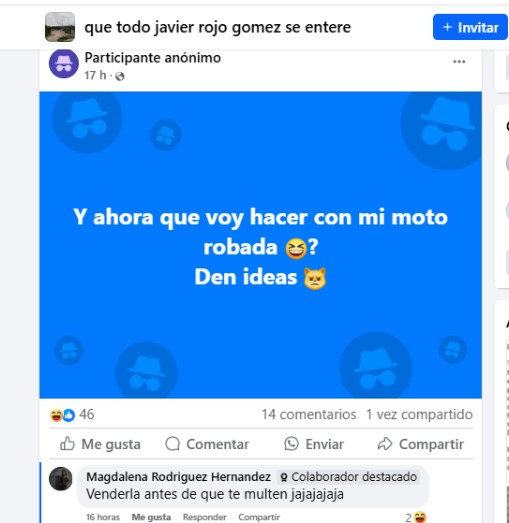Click the anonymous participant avatar icon
Screen dimensions: 509x523
(x=64, y=63)
